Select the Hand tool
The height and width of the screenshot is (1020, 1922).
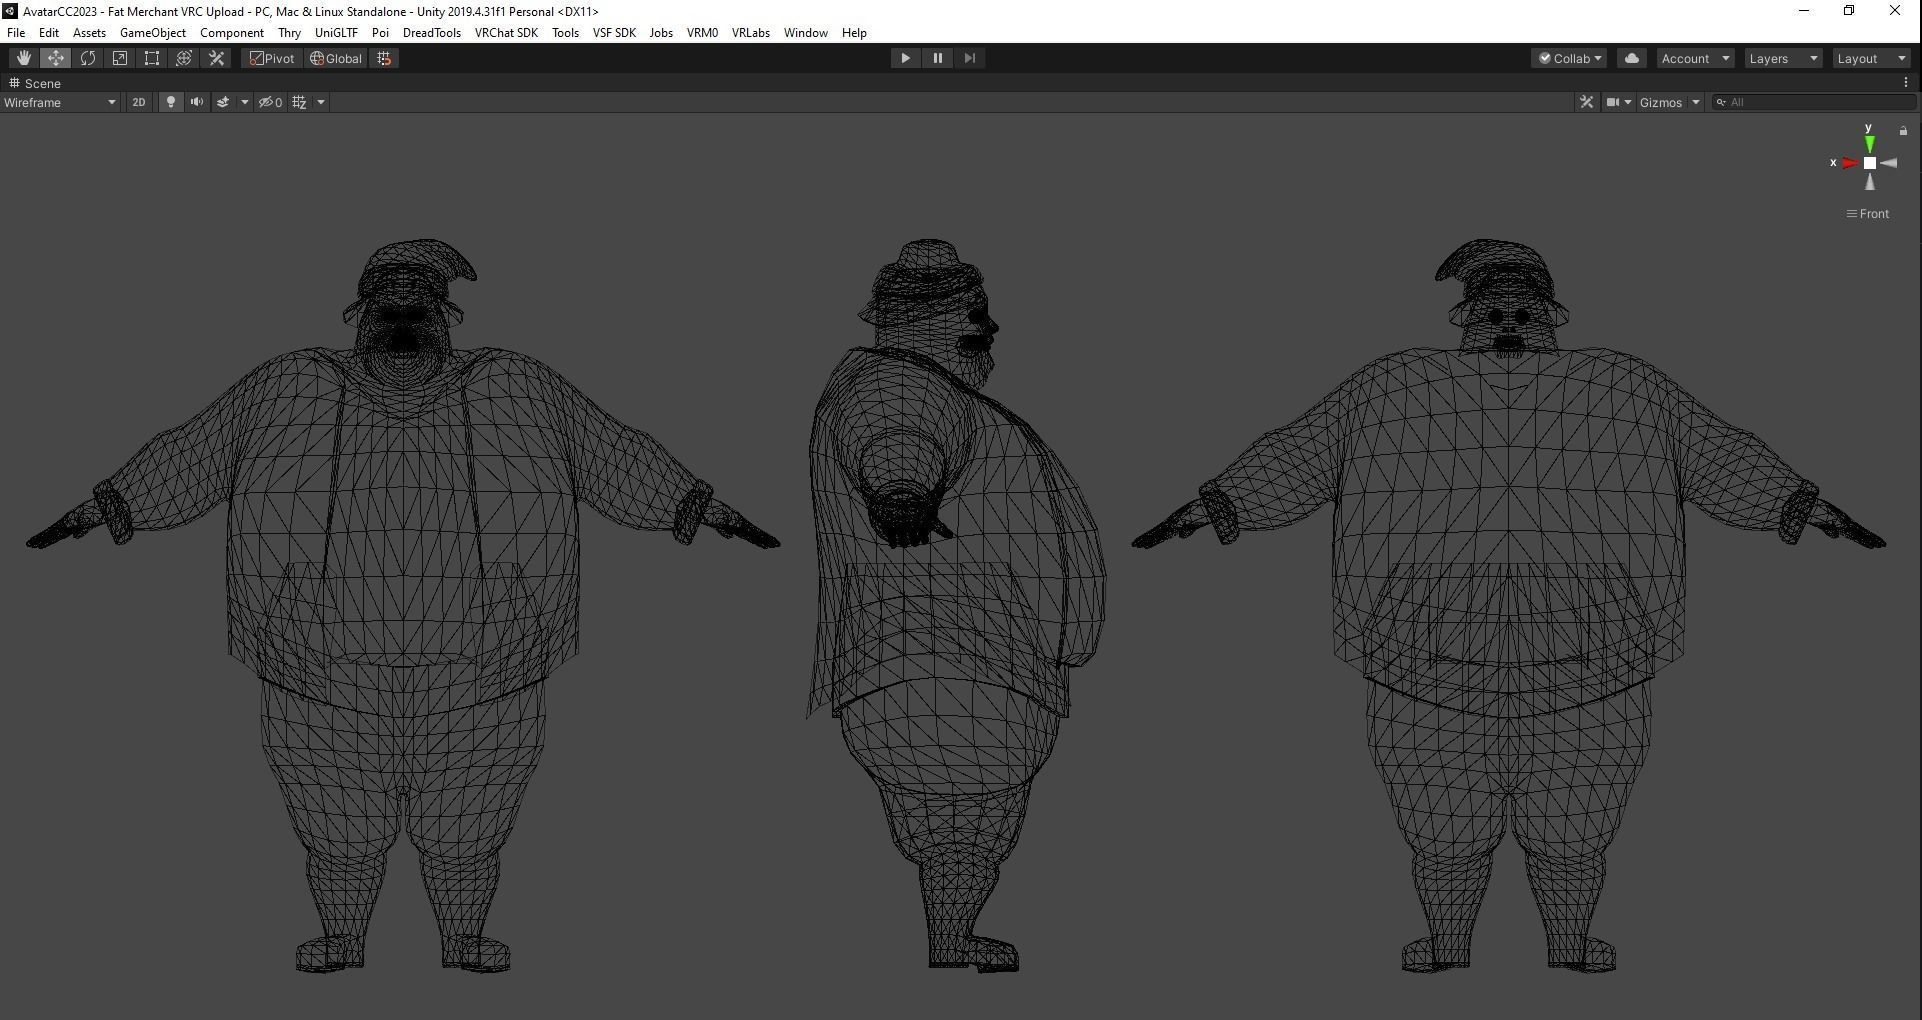[23, 57]
